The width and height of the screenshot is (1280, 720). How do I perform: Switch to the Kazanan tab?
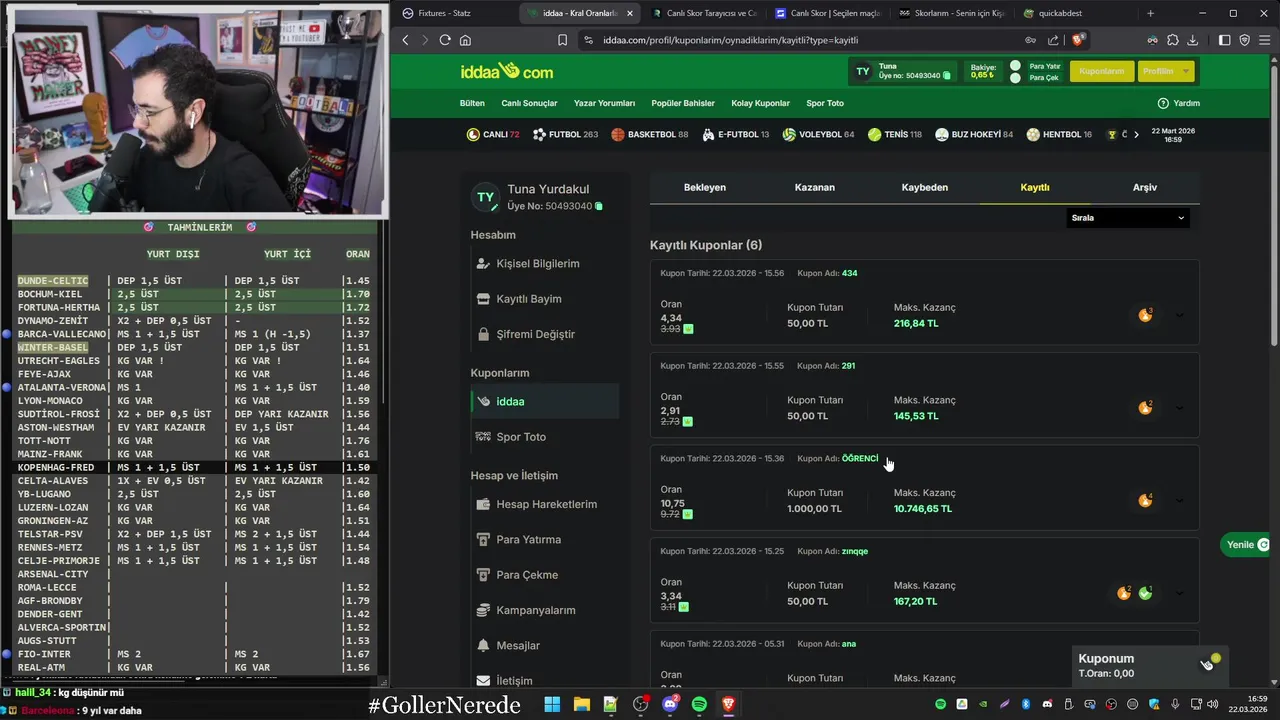tap(815, 187)
